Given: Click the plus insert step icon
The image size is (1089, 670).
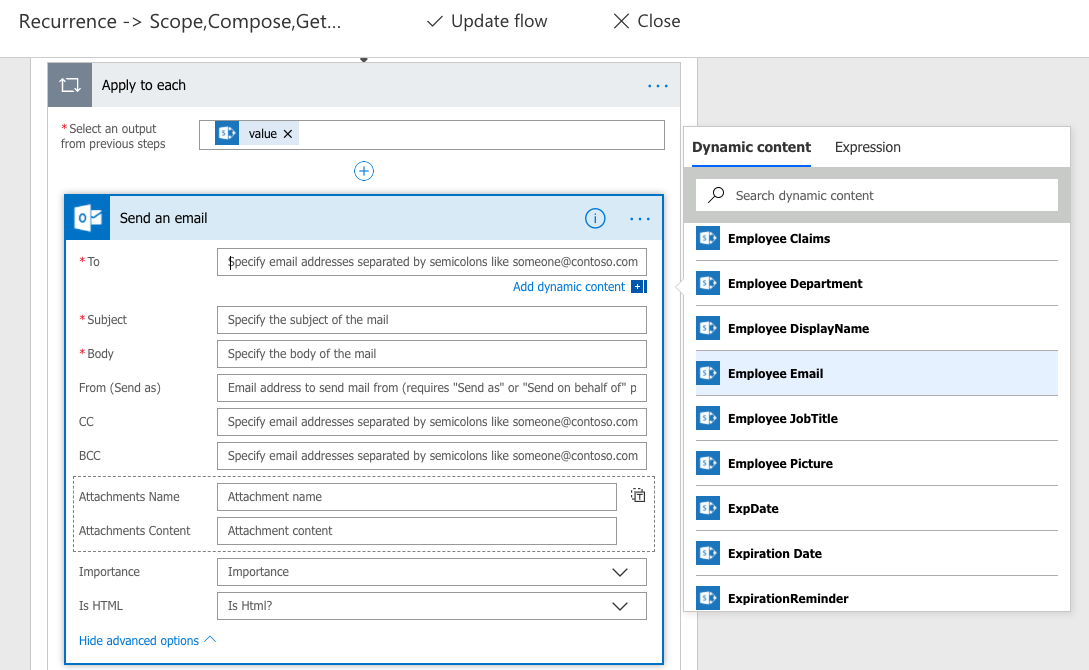Looking at the screenshot, I should [364, 171].
